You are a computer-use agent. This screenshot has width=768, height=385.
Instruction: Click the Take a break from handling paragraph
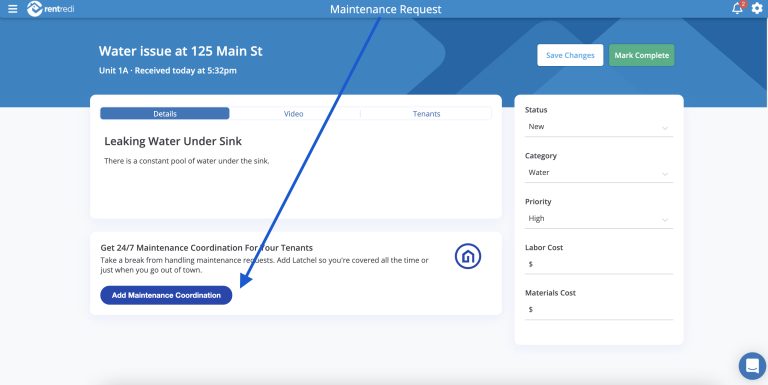(264, 265)
